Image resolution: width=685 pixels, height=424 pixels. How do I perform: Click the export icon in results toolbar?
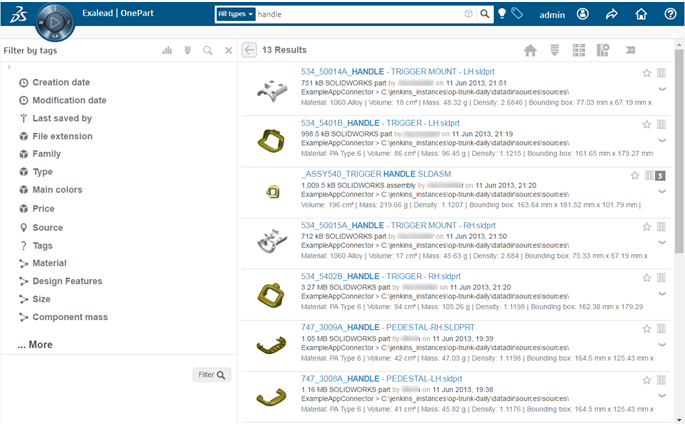point(630,50)
